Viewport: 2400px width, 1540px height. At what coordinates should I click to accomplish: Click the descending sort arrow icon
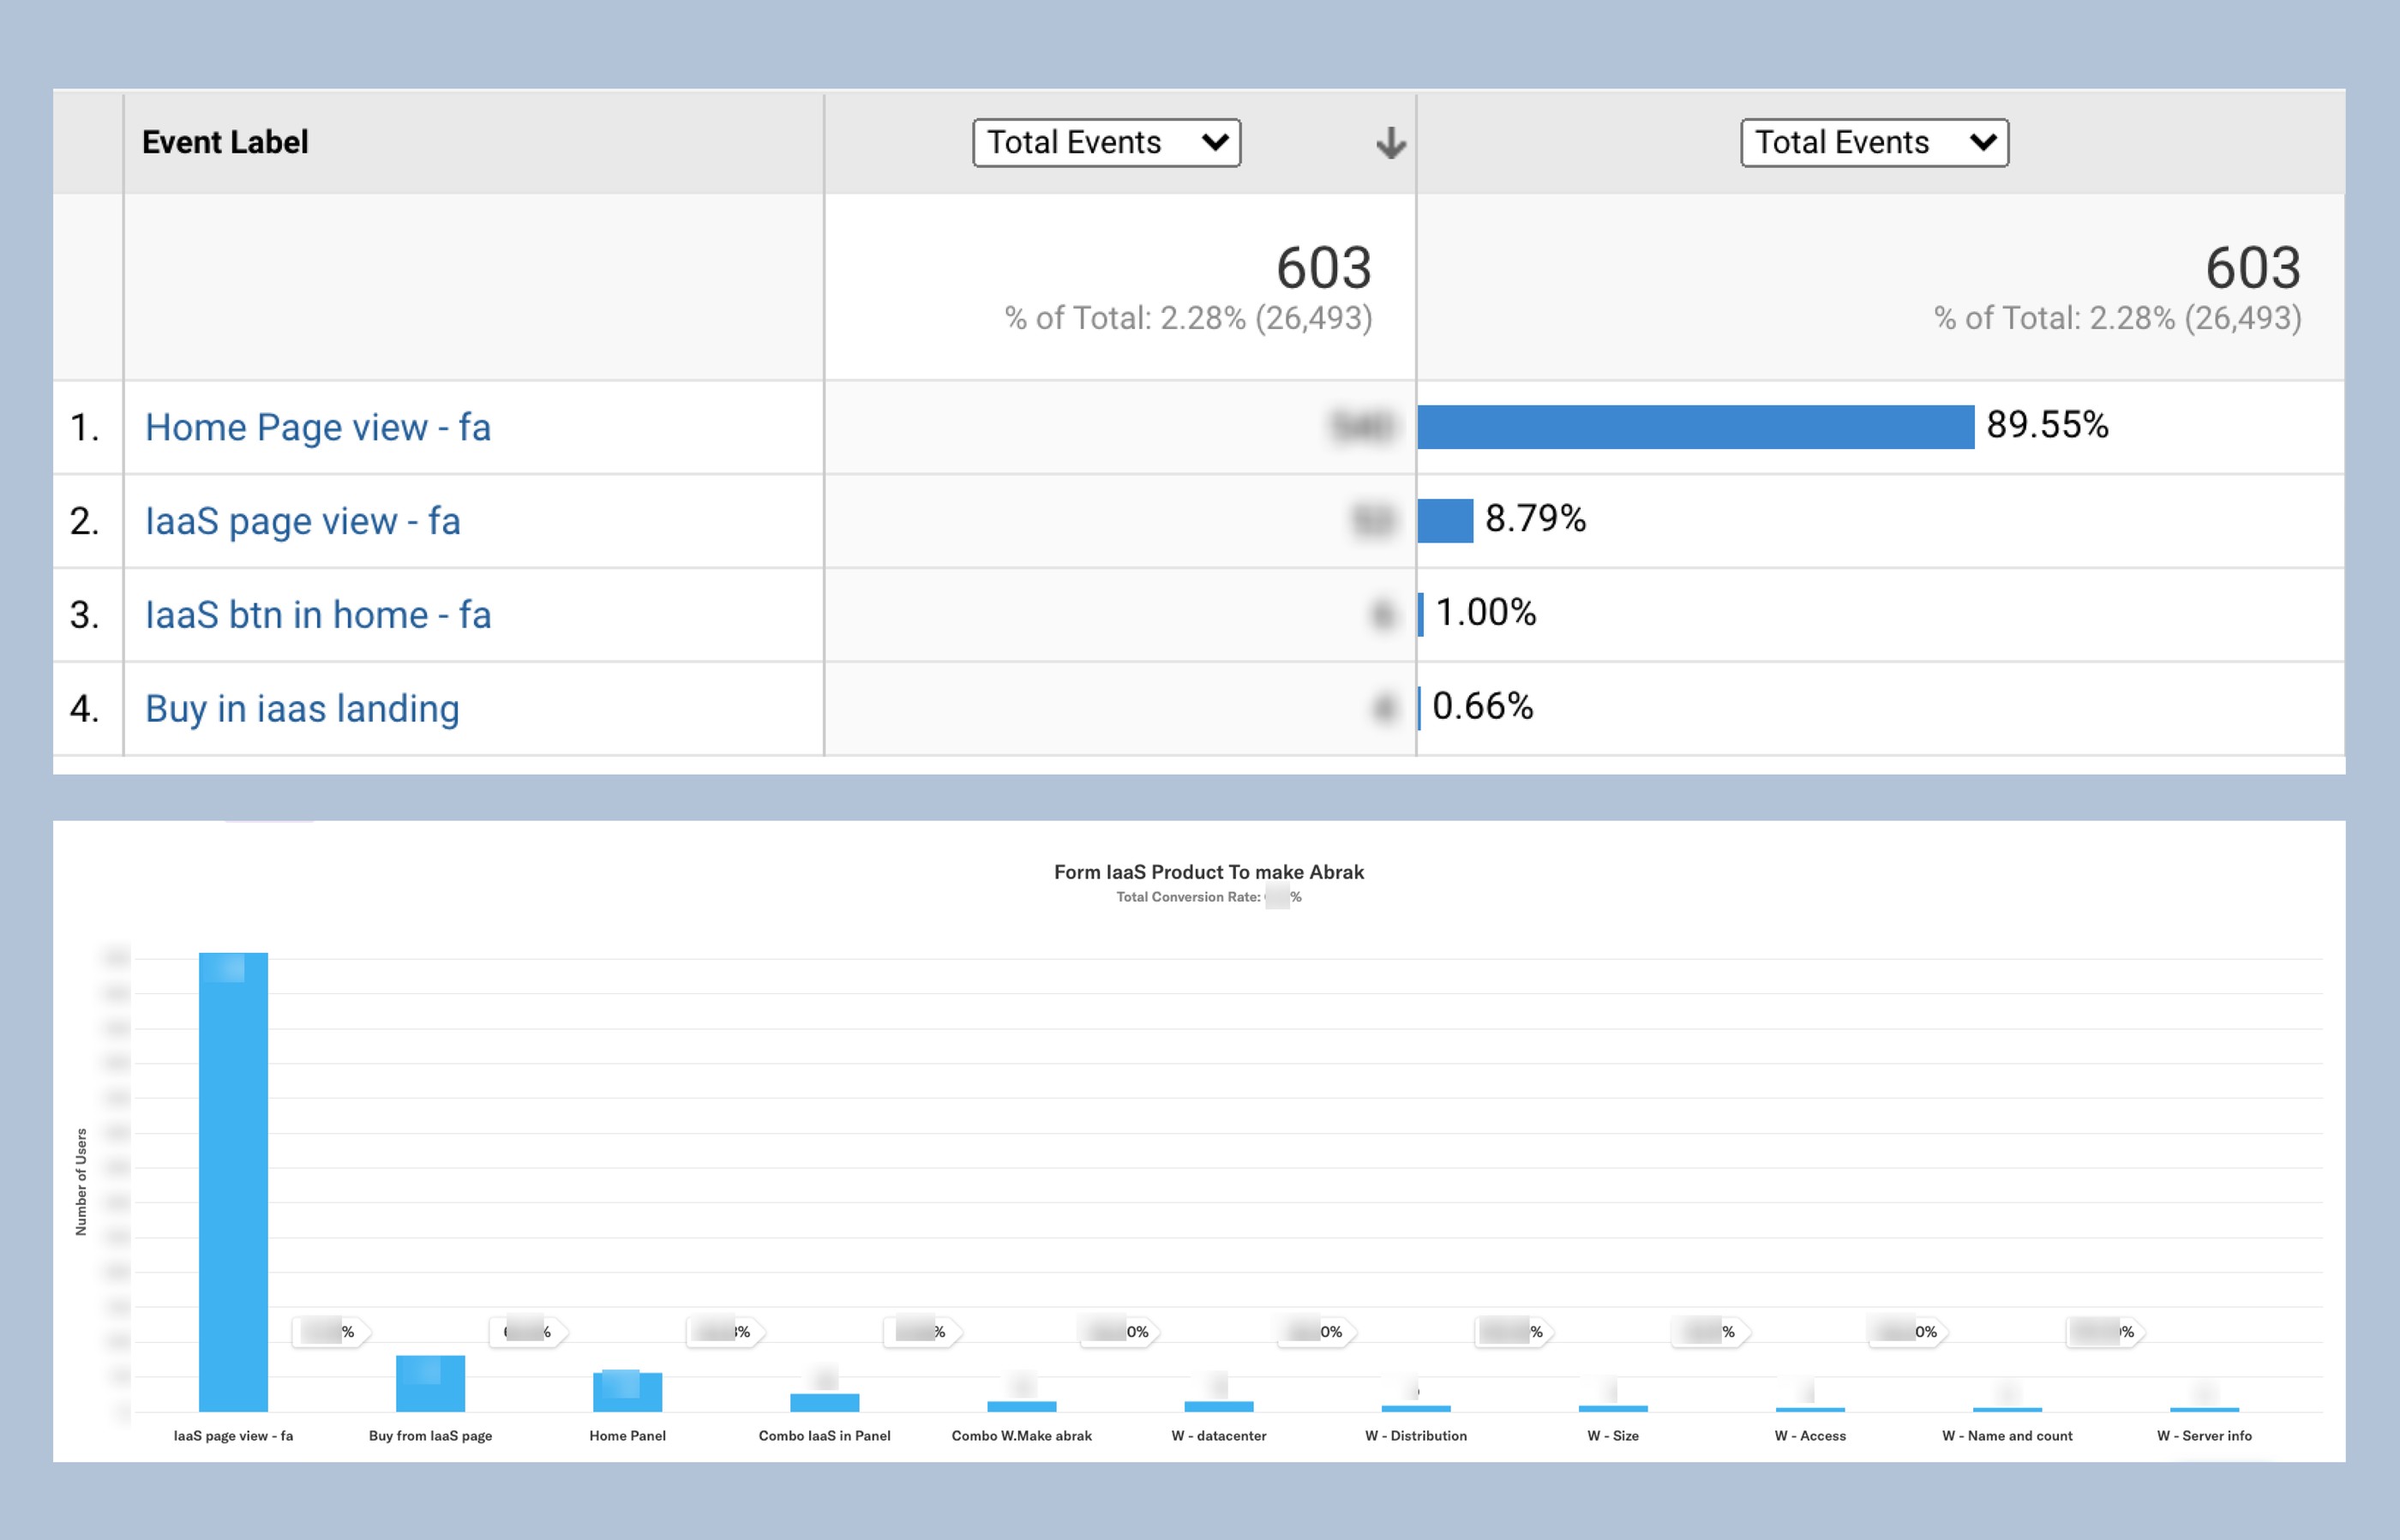point(1390,143)
